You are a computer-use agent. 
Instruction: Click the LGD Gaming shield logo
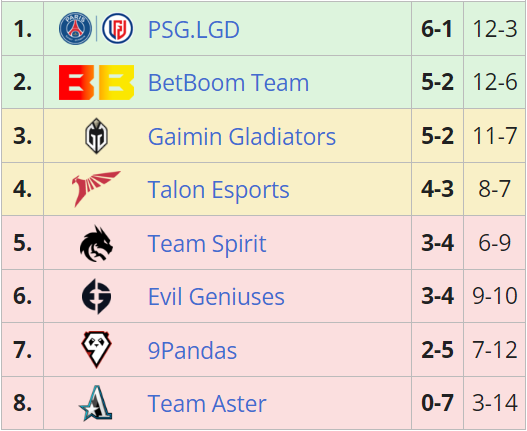point(117,29)
